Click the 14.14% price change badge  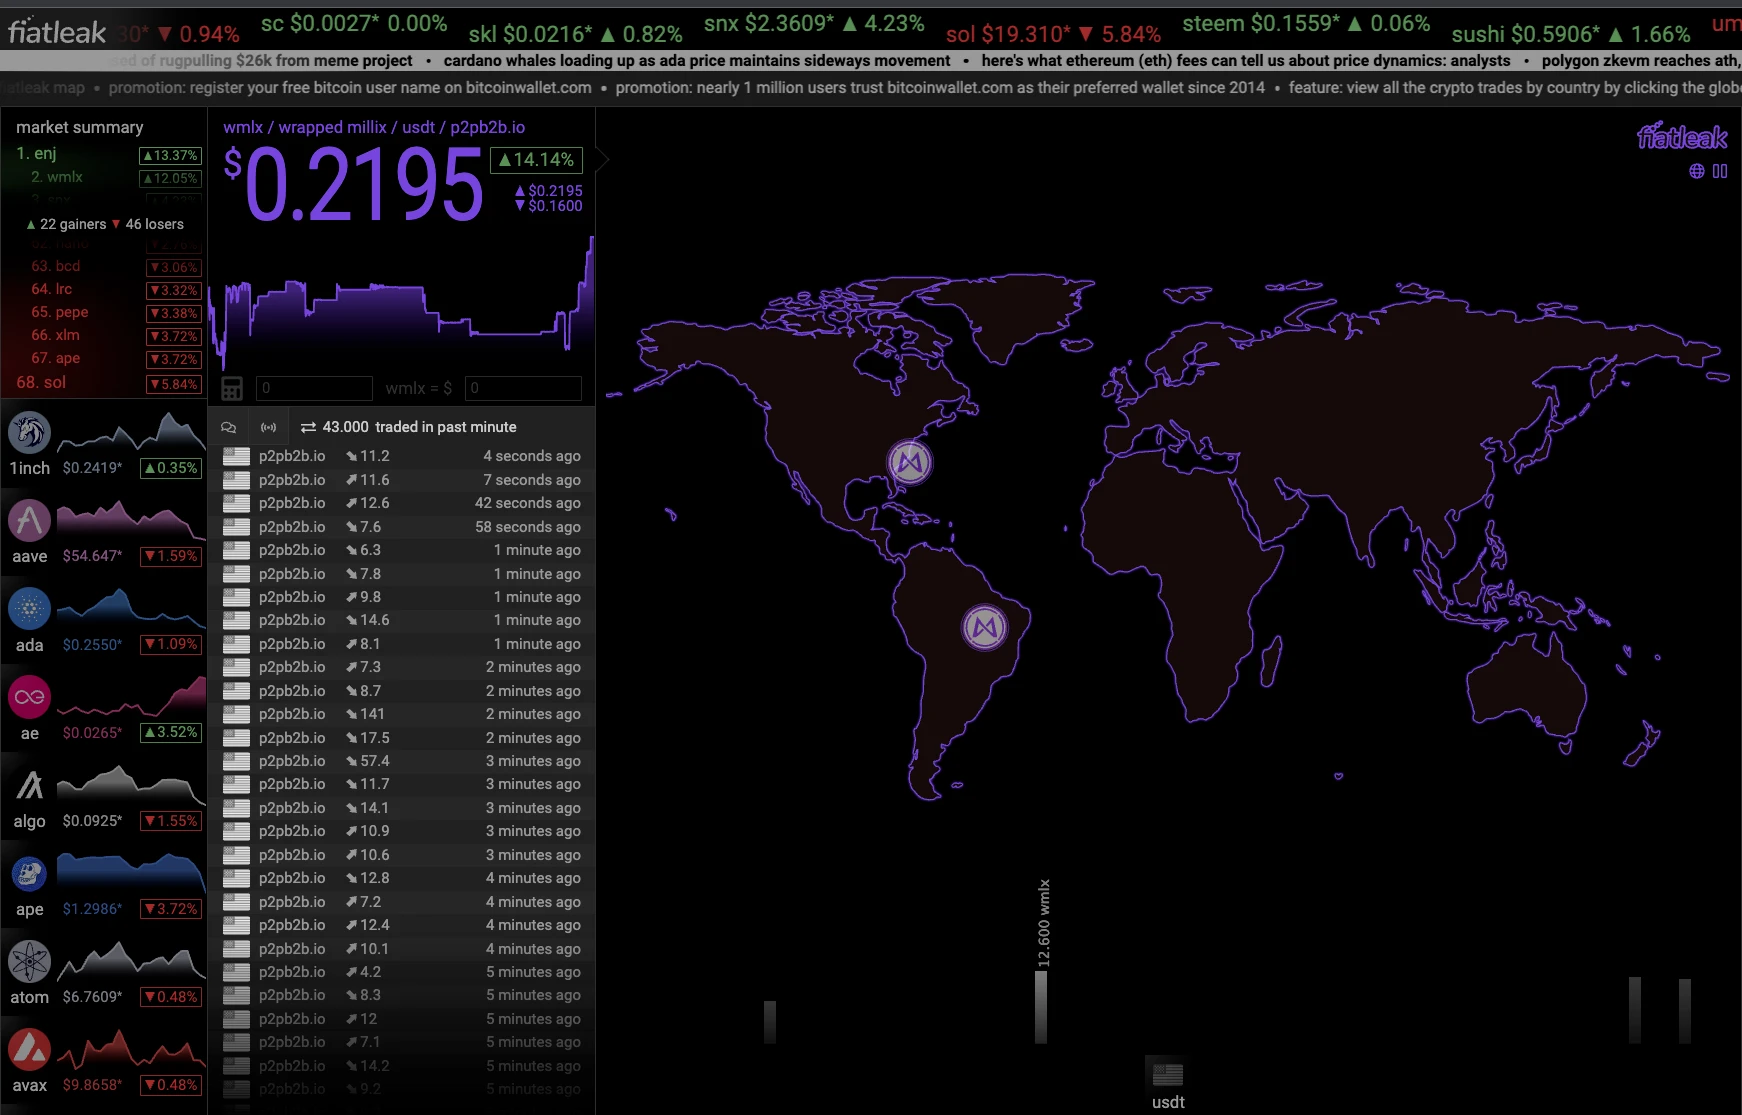click(536, 160)
